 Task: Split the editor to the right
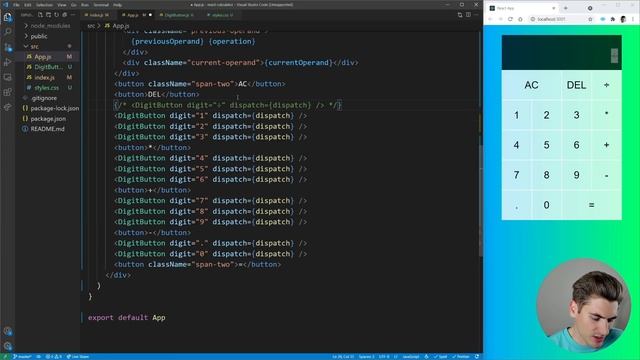pyautogui.click(x=468, y=15)
